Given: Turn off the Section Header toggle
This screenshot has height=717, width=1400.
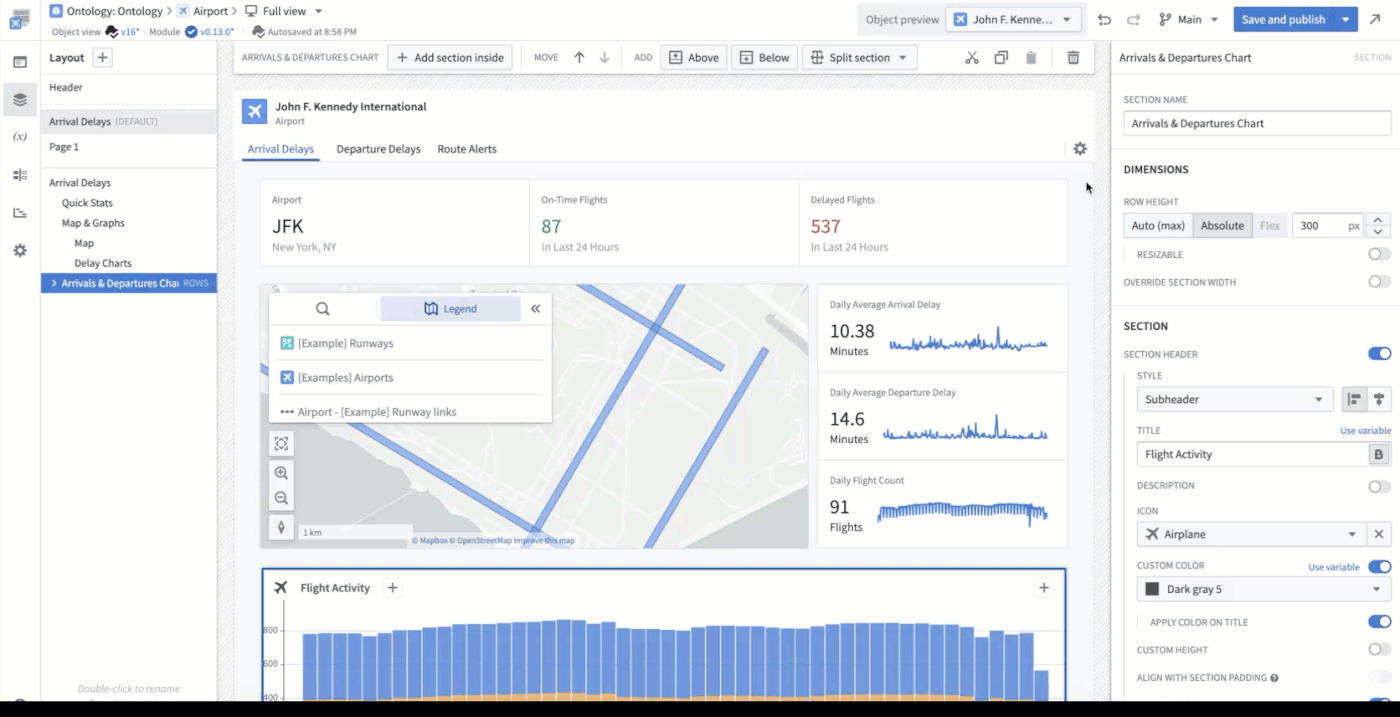Looking at the screenshot, I should pos(1379,354).
